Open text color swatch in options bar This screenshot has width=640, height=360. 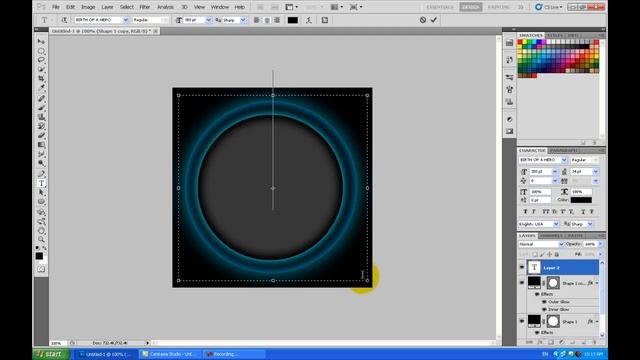(293, 20)
